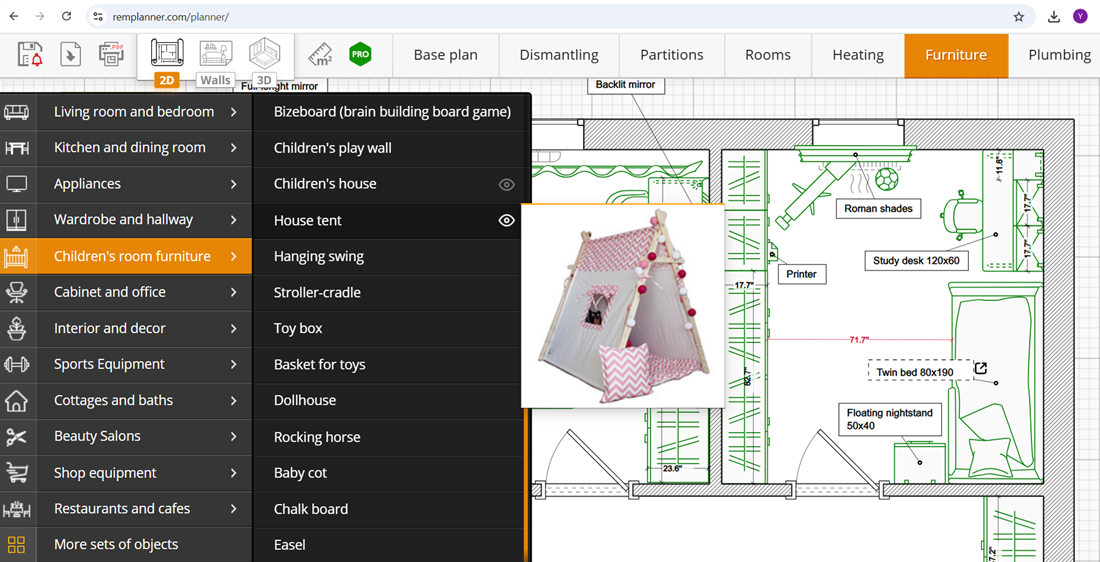The width and height of the screenshot is (1100, 562).
Task: Click the dumbbell Sports Equipment icon
Action: coord(16,364)
